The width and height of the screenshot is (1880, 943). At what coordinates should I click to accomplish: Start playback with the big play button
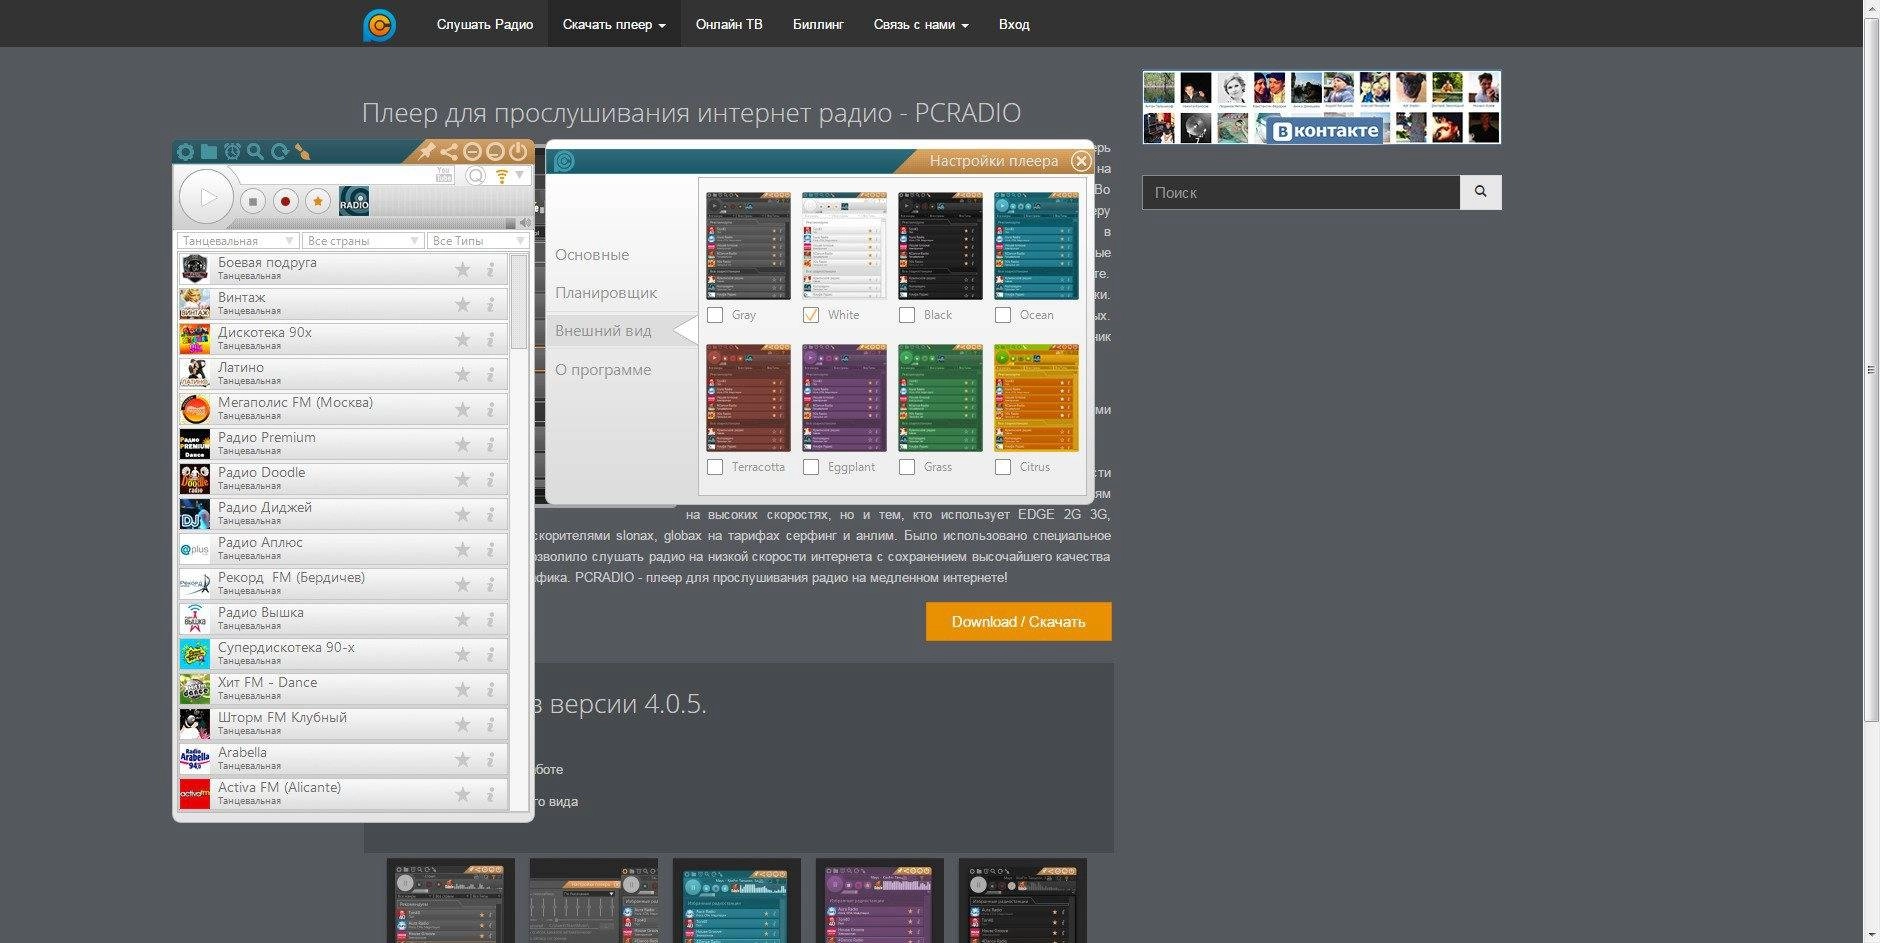click(207, 198)
